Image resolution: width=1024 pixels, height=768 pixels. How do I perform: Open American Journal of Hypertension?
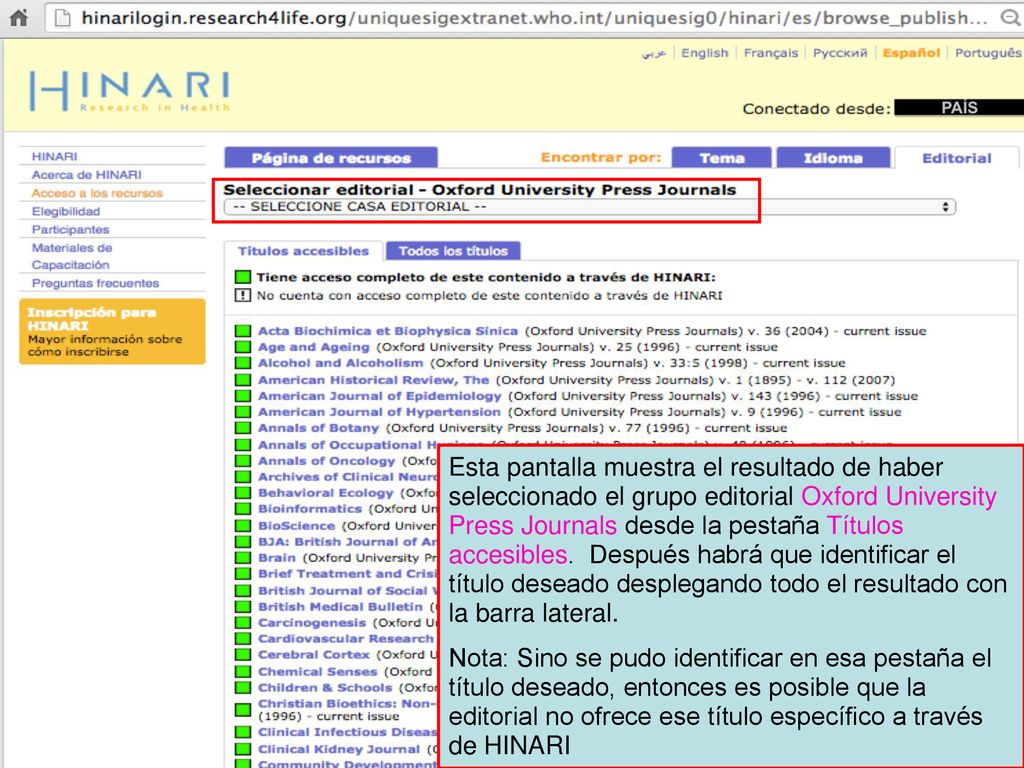click(379, 412)
